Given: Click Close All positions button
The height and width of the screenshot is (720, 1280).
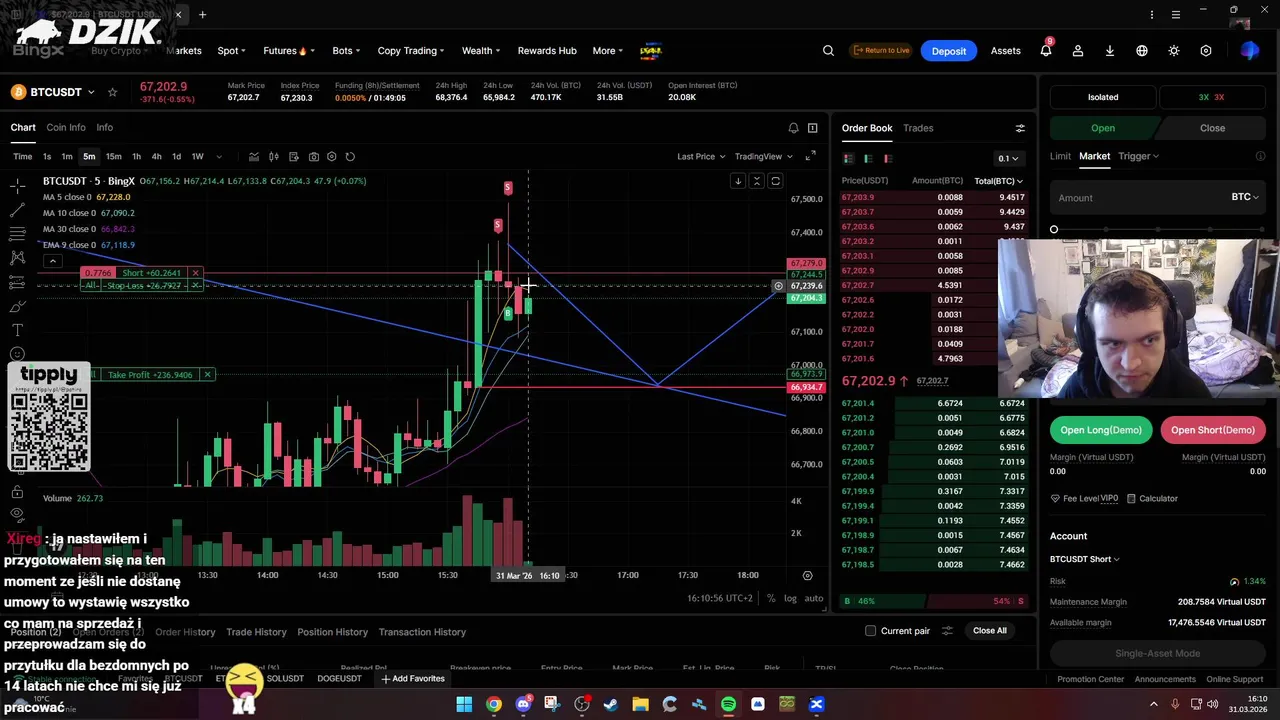Looking at the screenshot, I should coord(990,631).
